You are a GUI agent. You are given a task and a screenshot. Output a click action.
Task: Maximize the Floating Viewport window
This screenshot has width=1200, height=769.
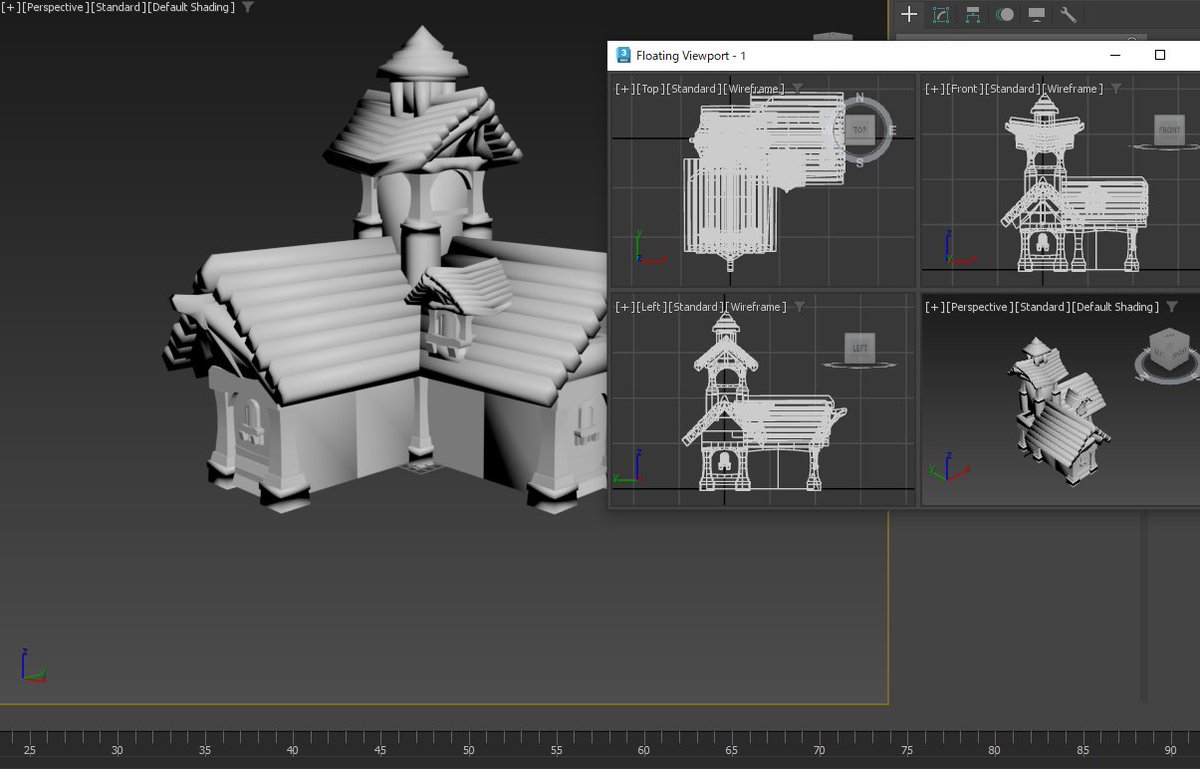(1160, 55)
